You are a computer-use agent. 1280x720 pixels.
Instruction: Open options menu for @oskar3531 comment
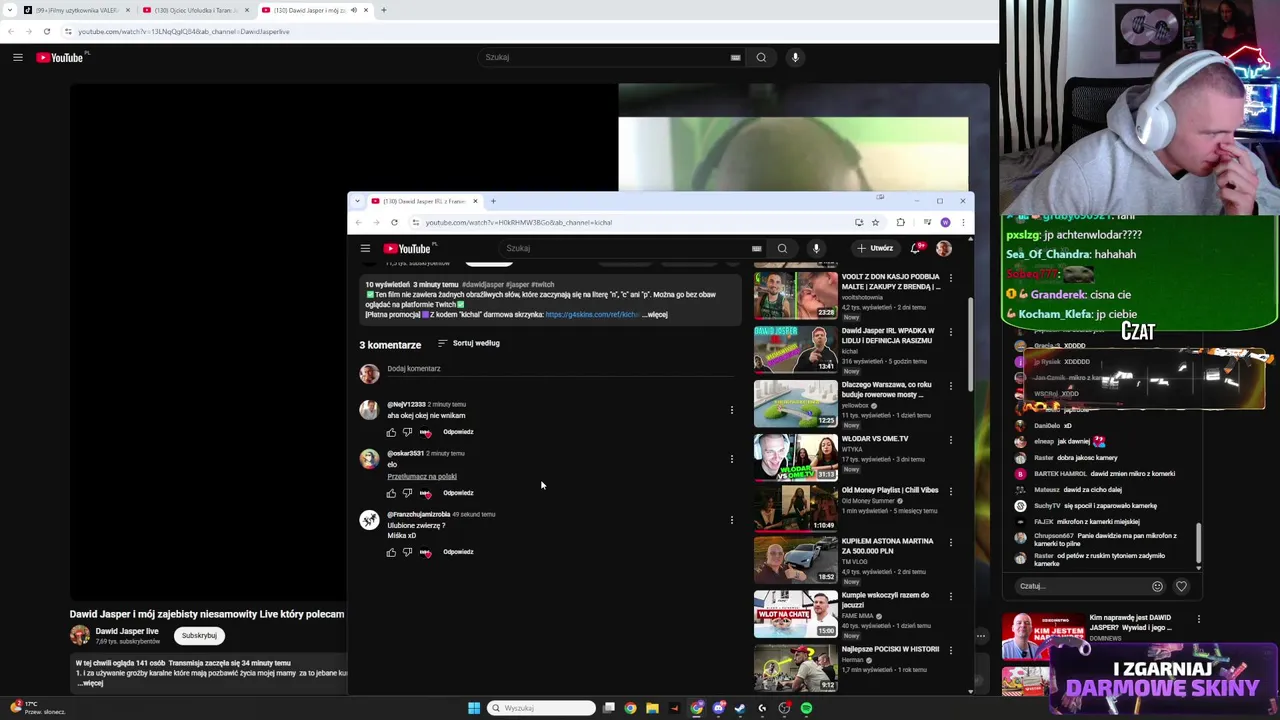point(732,459)
